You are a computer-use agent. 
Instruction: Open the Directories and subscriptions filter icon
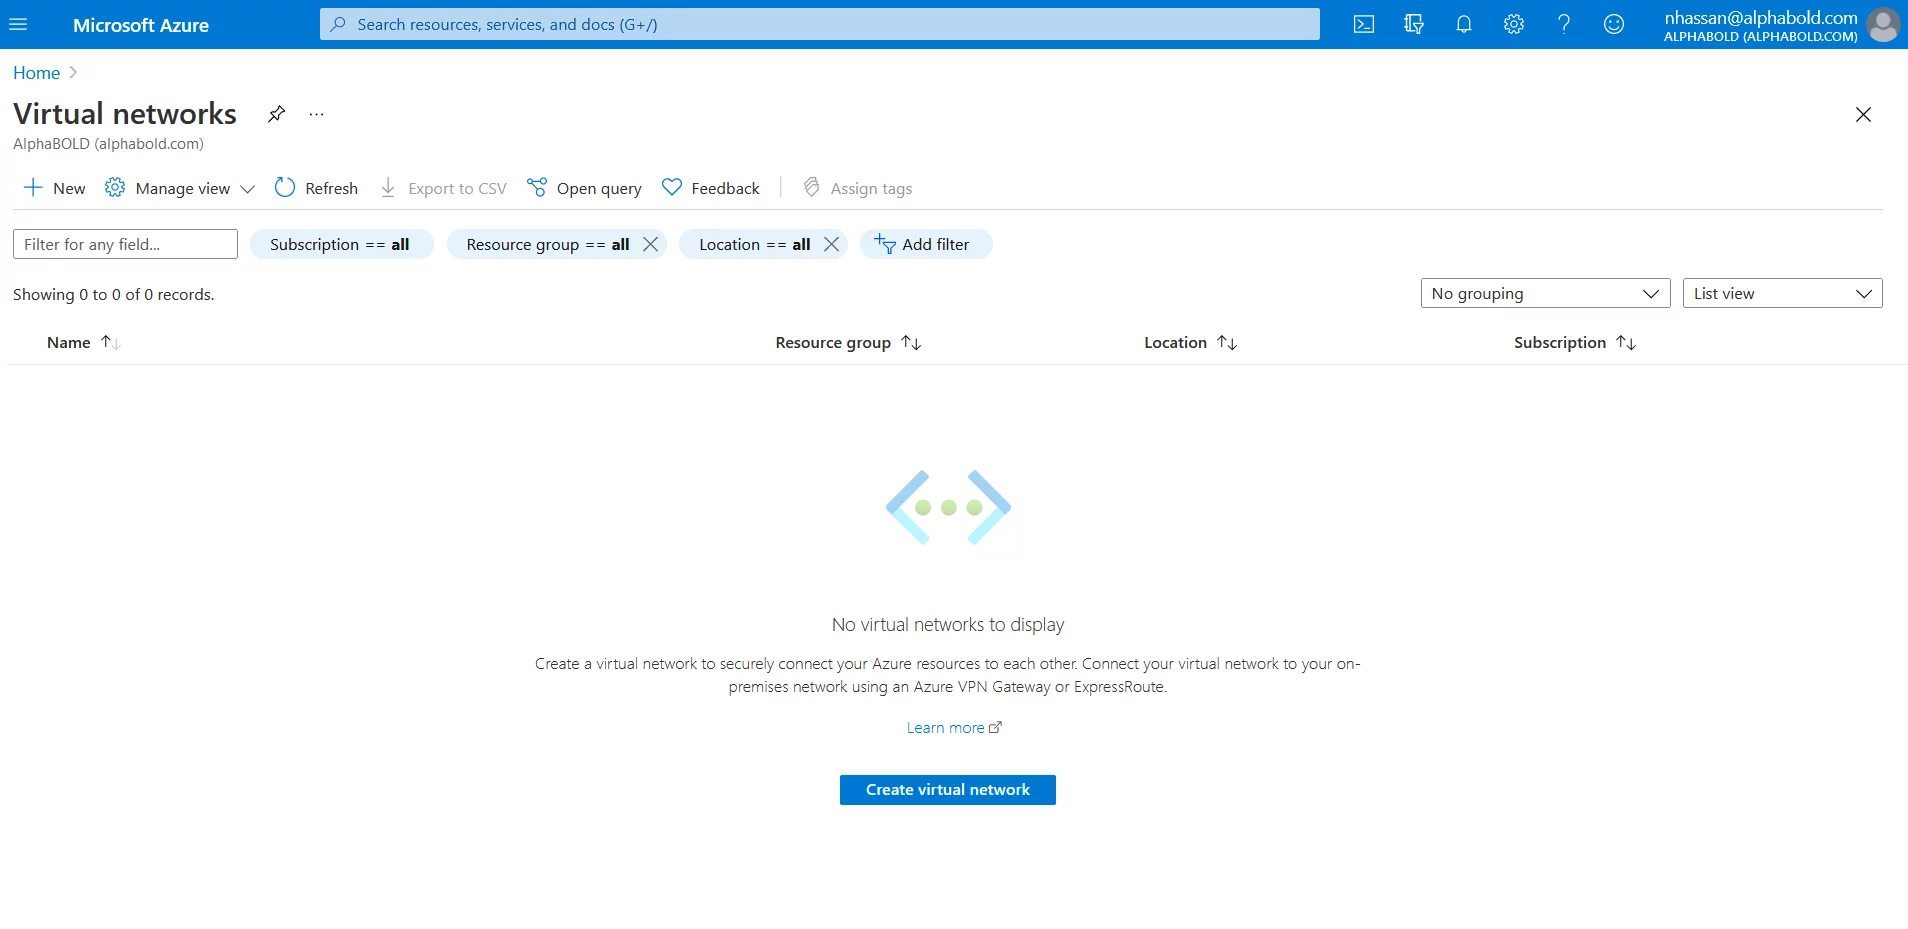tap(1414, 25)
